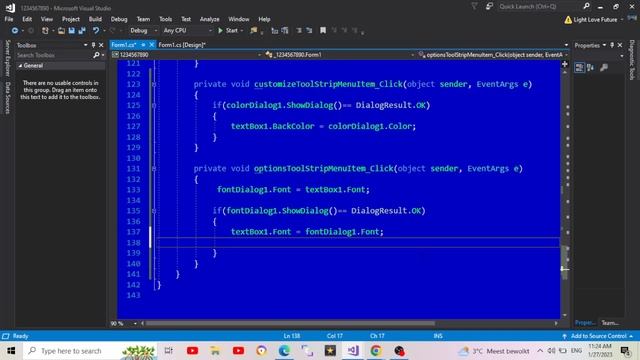Viewport: 640px width, 360px height.
Task: Open the _1234567890.Form1 class dropdown
Action: coord(340,55)
